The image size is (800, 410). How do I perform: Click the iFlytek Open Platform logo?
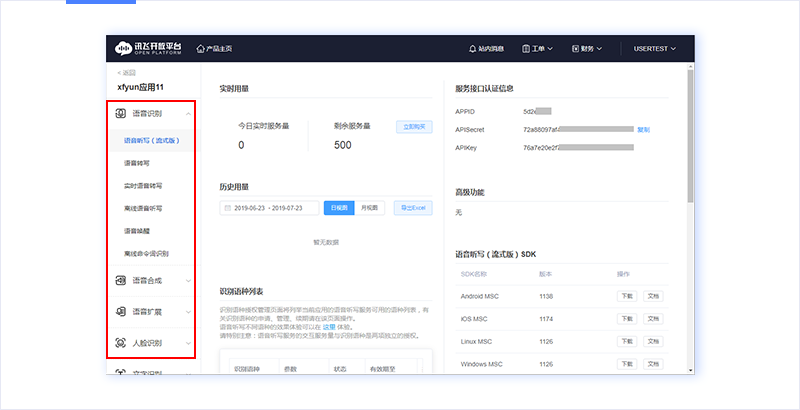click(148, 48)
